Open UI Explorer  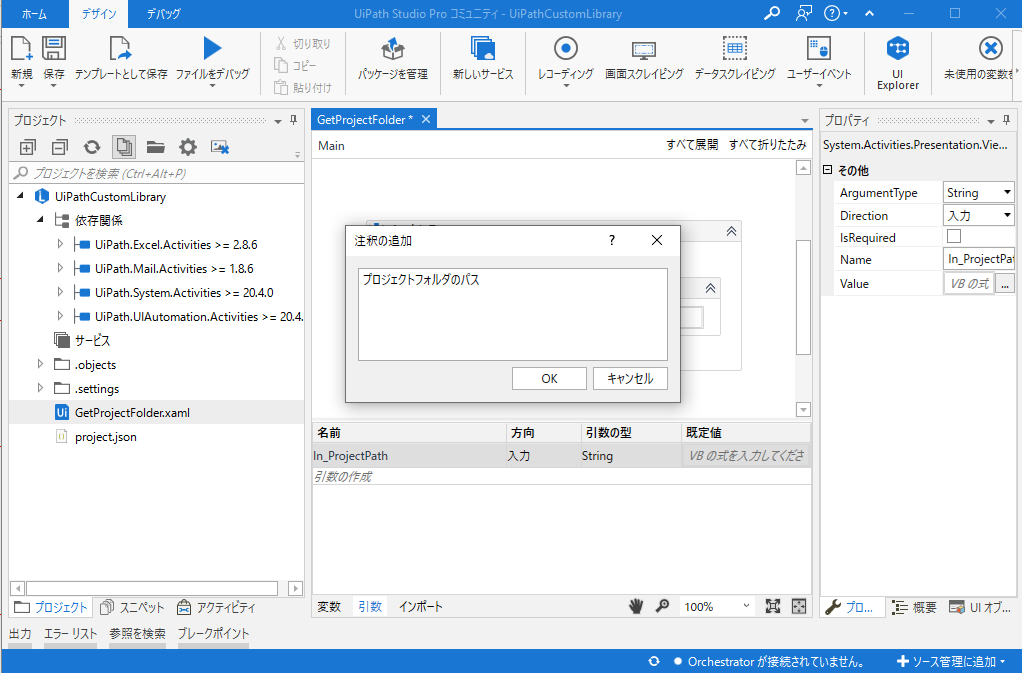coord(898,49)
